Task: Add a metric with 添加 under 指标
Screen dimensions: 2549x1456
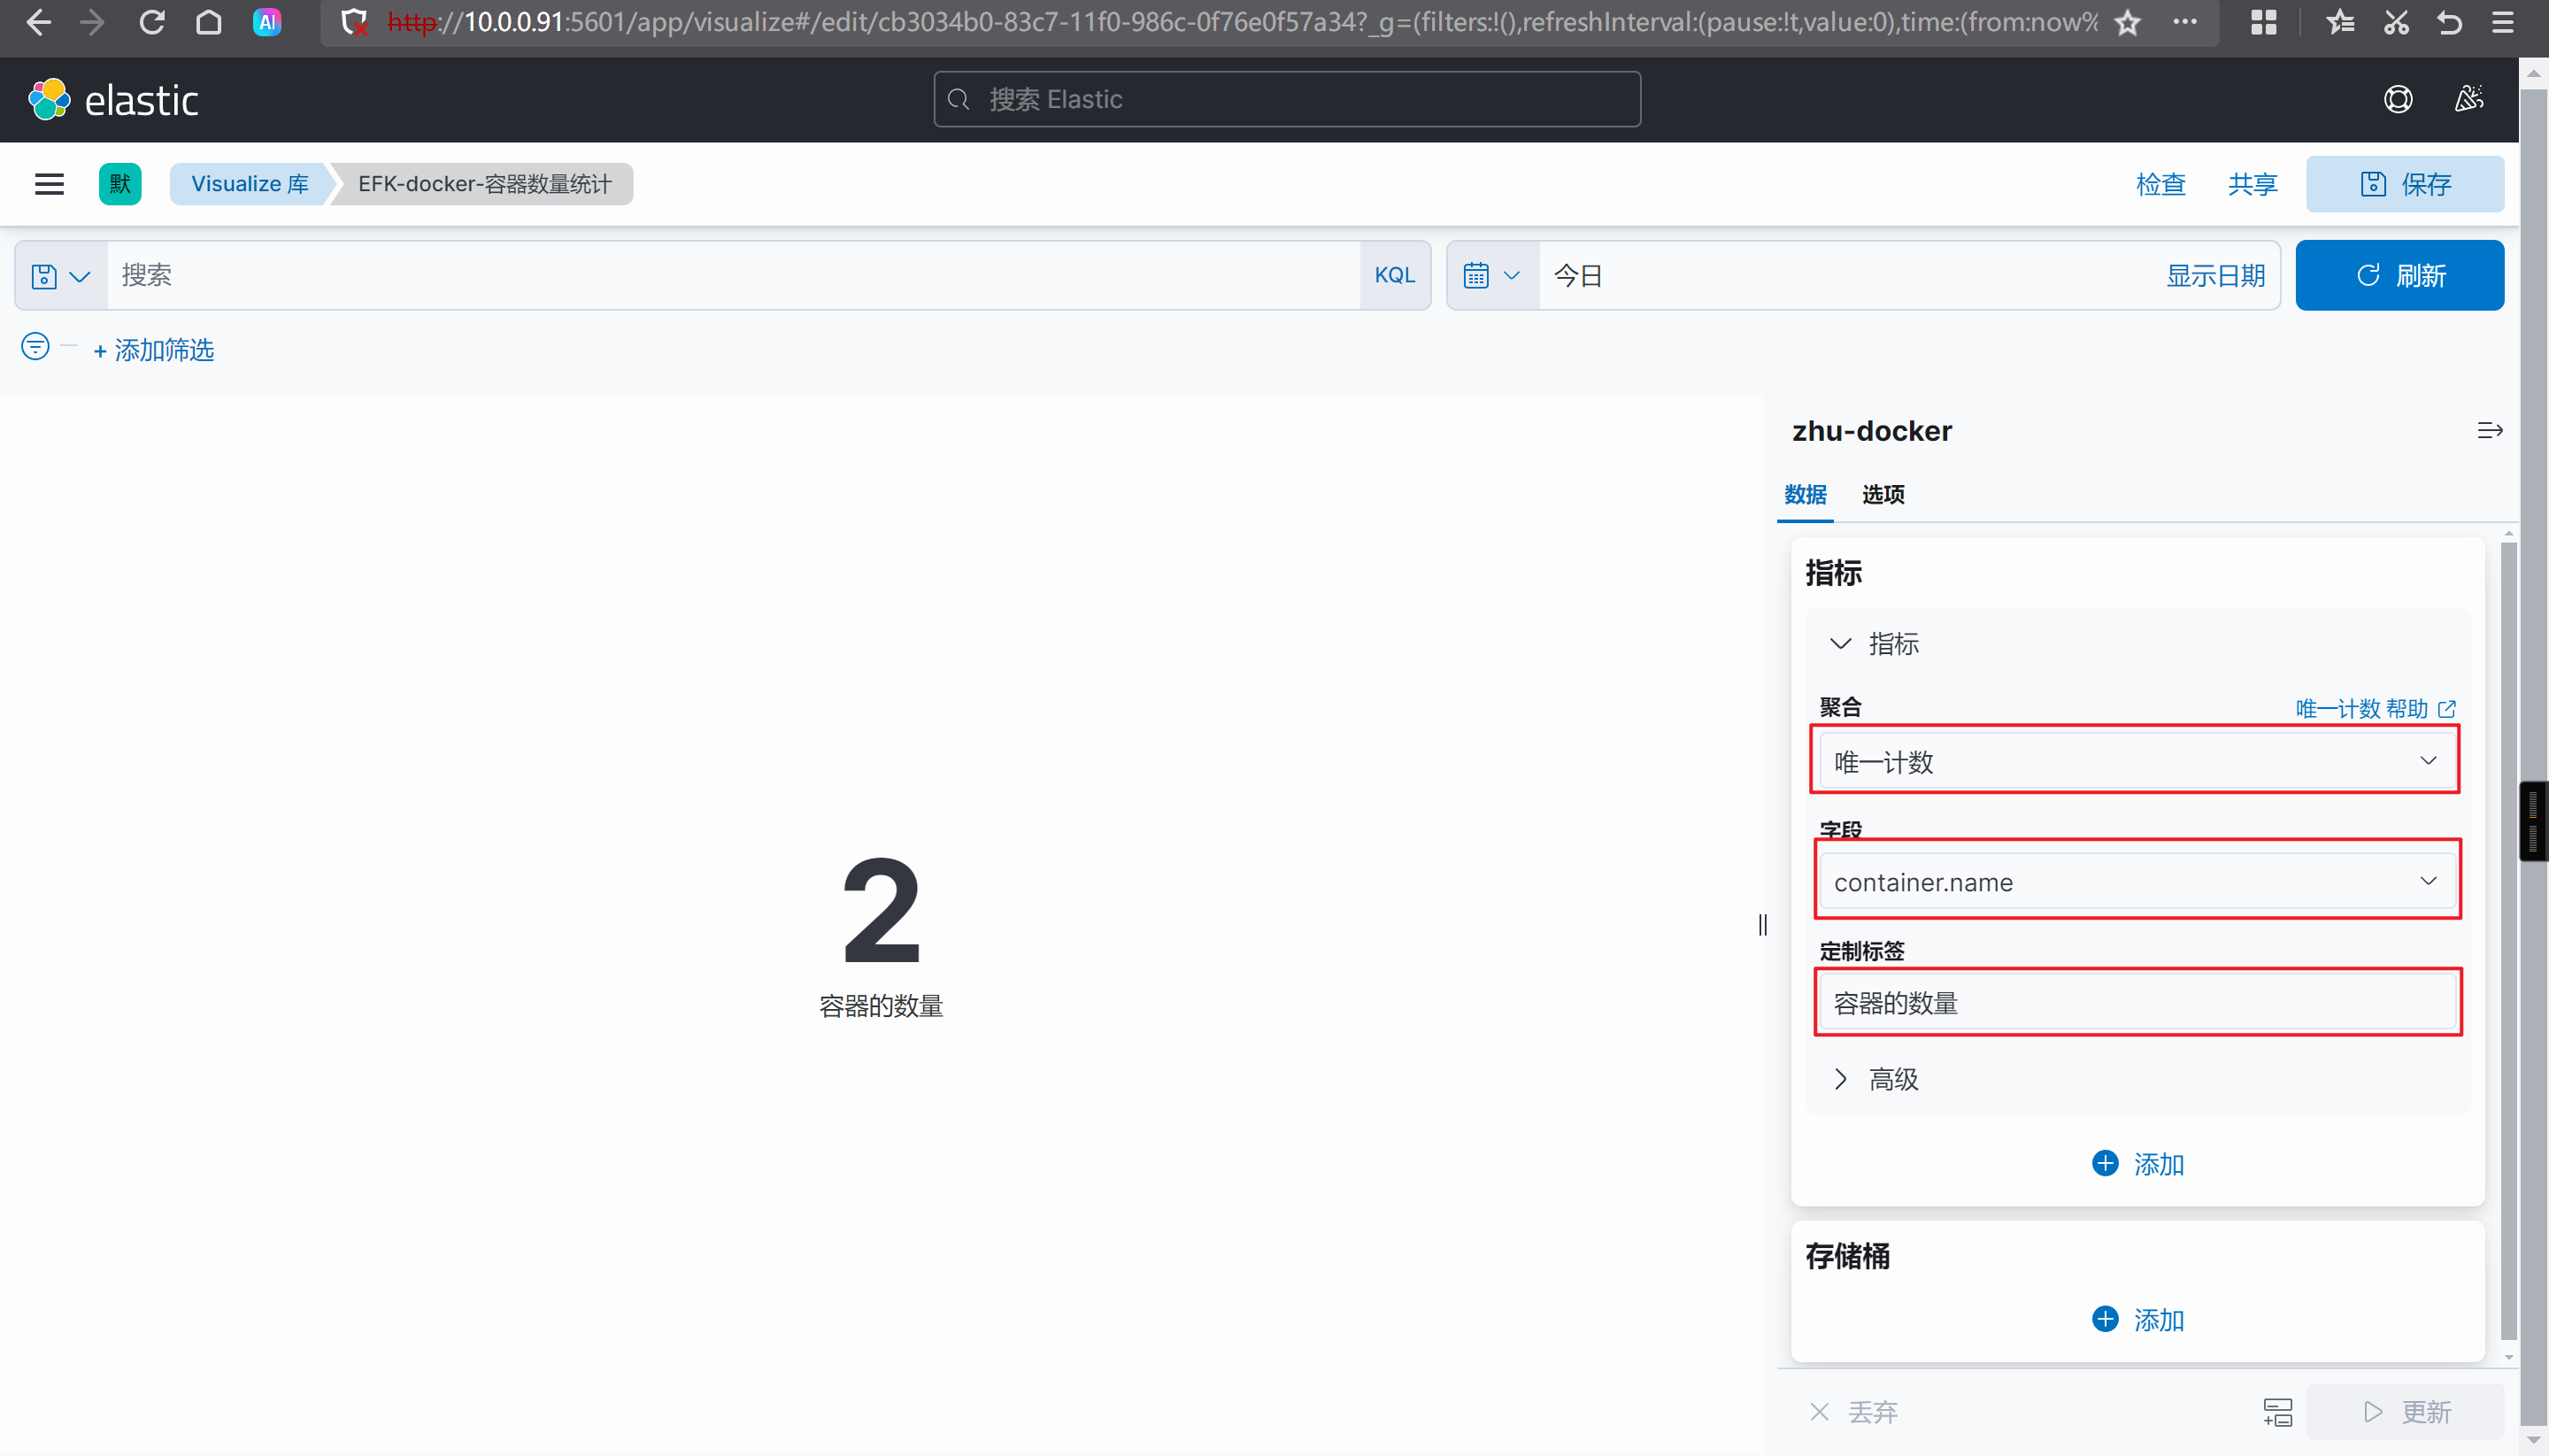Action: point(2138,1164)
